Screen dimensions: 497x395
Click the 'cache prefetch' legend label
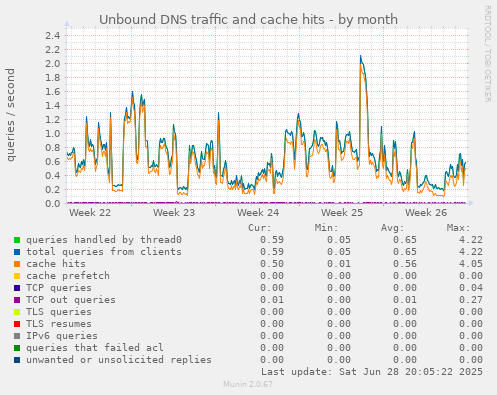(68, 276)
